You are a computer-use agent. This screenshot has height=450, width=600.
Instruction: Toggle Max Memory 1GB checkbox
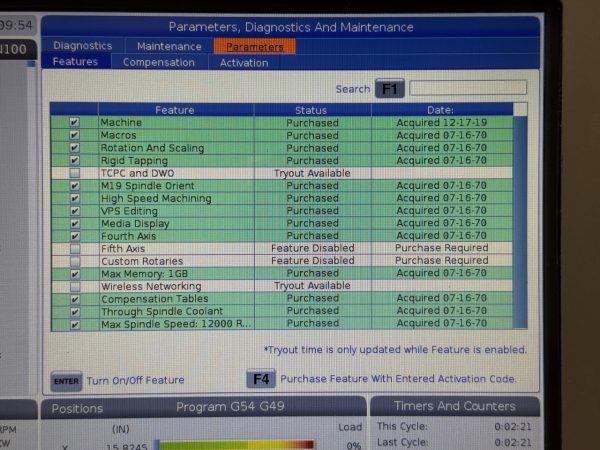click(75, 274)
